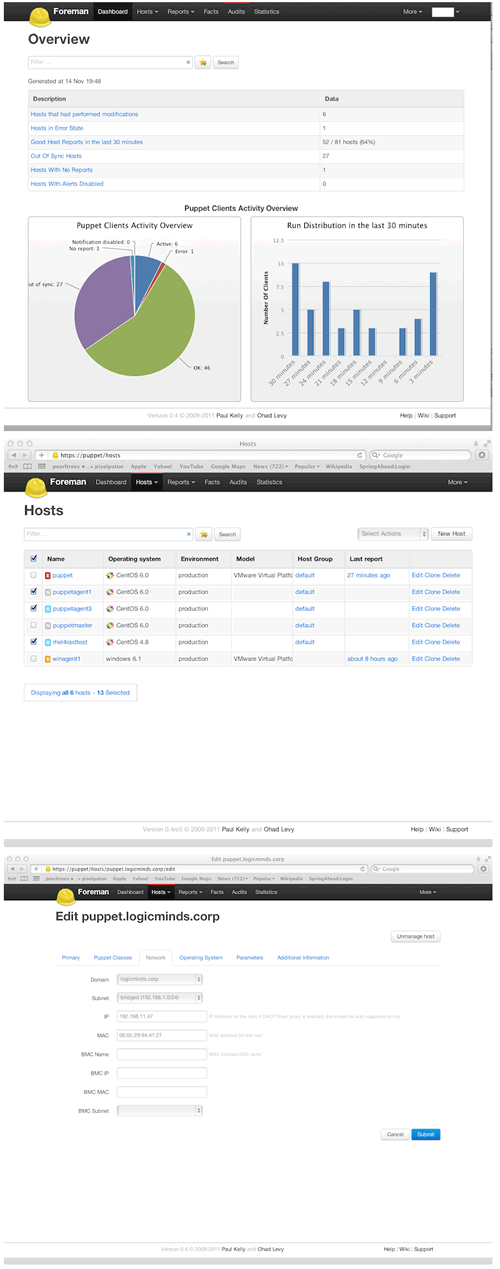500x1269 pixels.
Task: Open the More menu on the Overview page navbar
Action: click(x=413, y=13)
